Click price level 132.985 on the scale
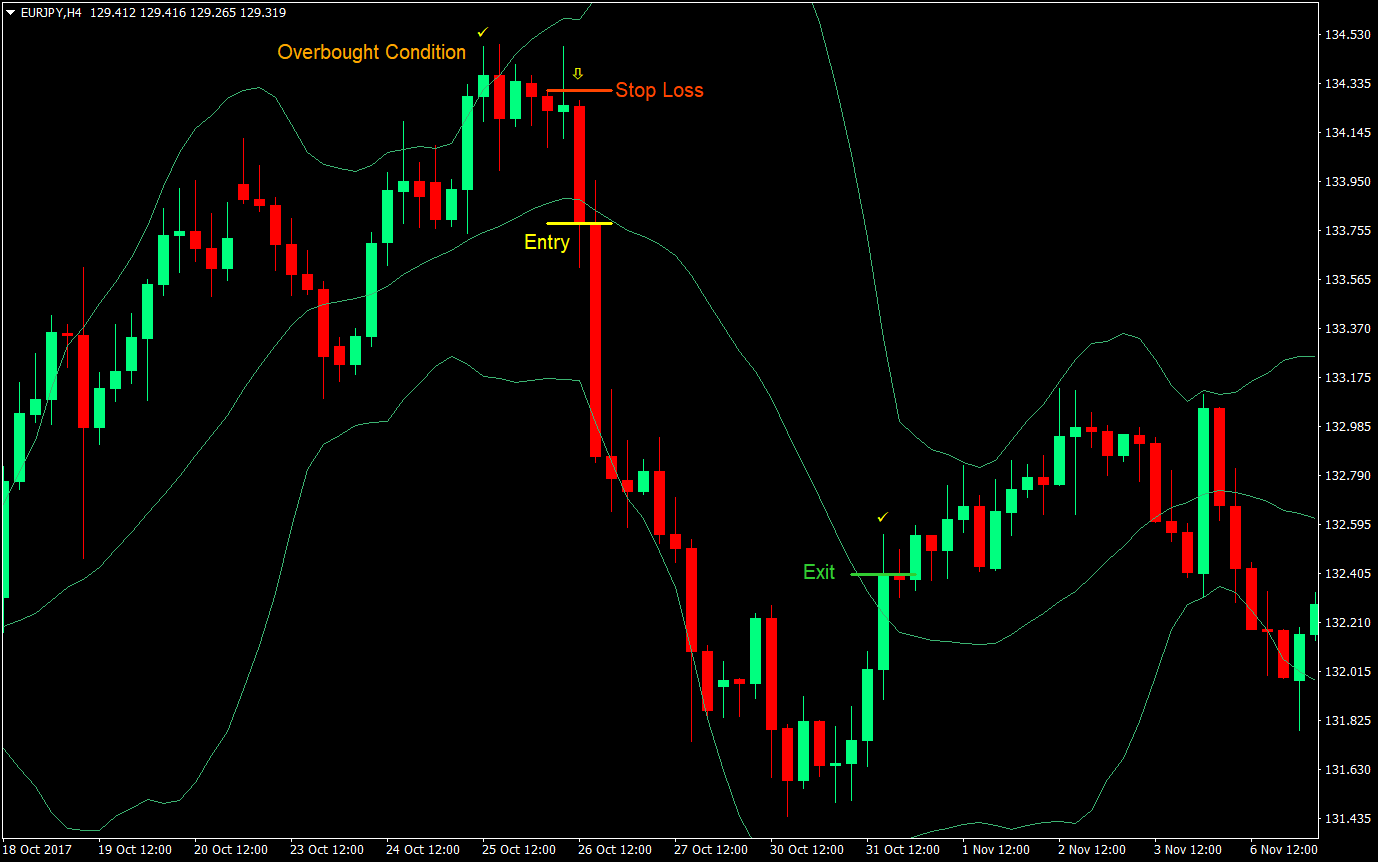This screenshot has height=862, width=1378. (1347, 427)
